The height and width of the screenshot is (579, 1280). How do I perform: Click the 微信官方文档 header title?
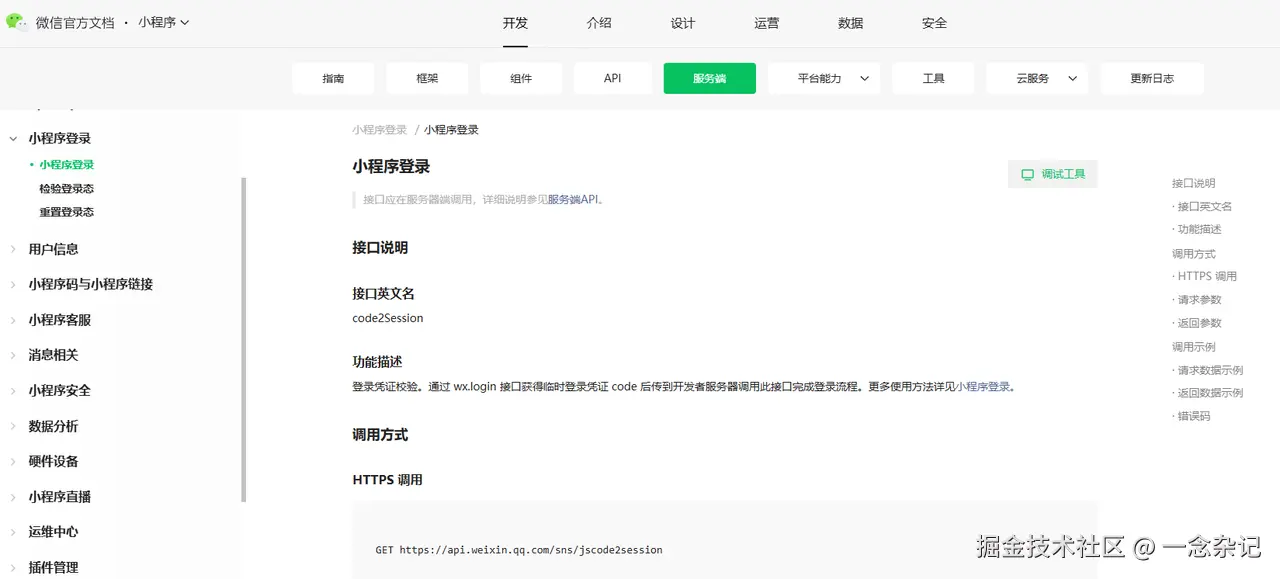click(x=75, y=22)
